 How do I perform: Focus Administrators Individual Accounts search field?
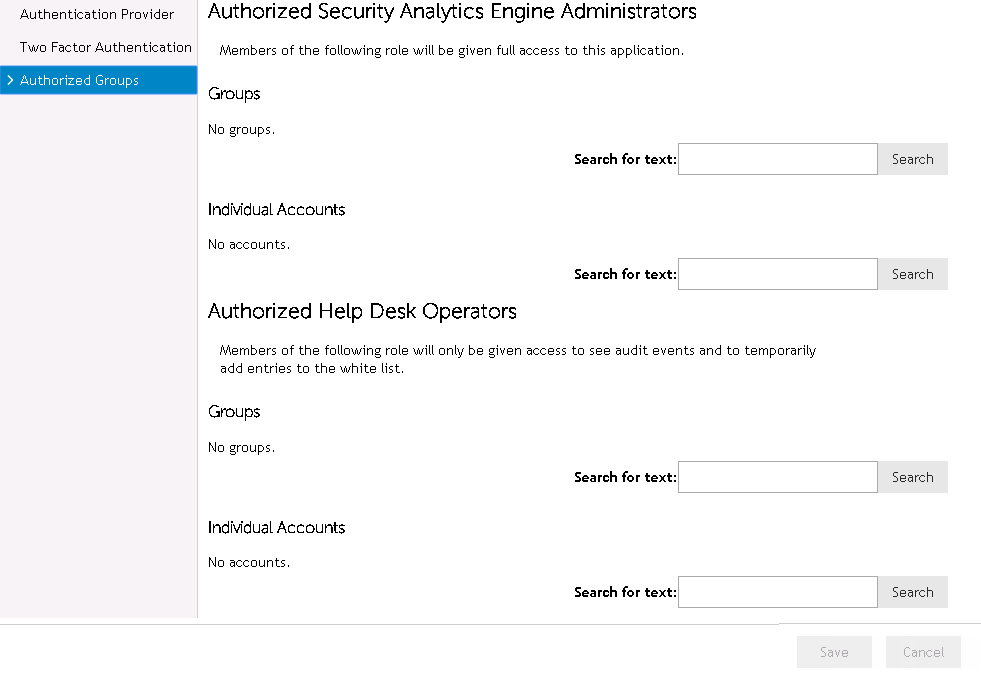777,274
